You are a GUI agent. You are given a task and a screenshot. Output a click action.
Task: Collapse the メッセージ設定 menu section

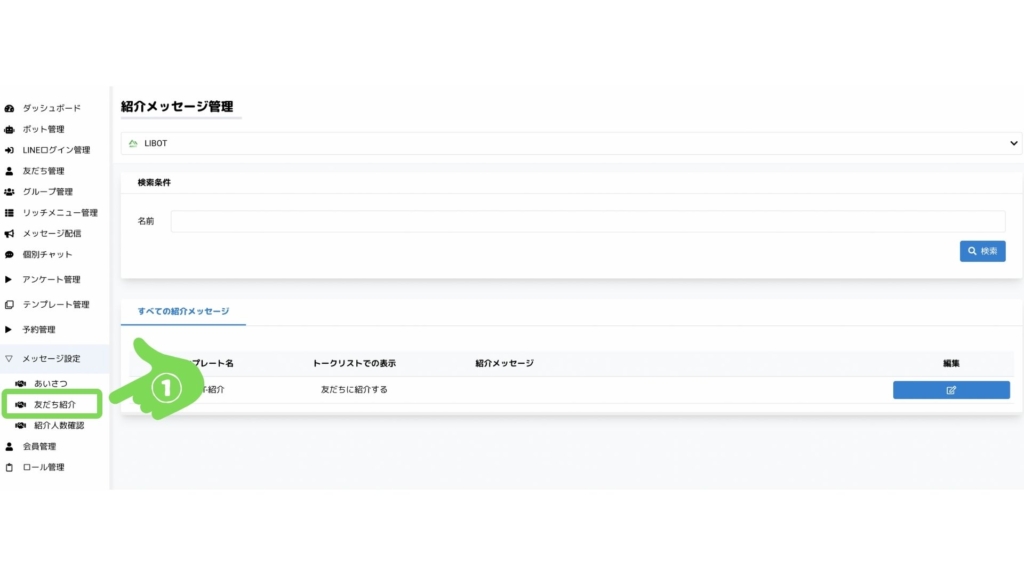pos(50,358)
